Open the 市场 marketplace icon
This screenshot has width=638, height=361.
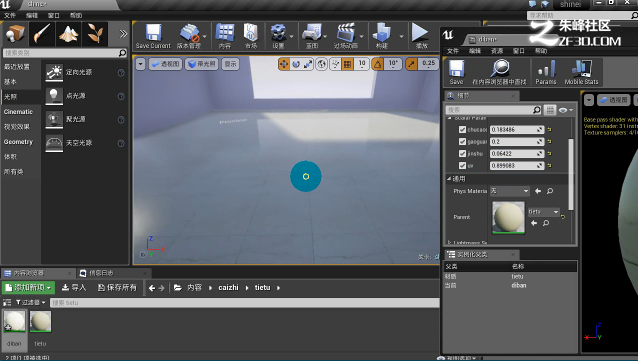point(251,36)
